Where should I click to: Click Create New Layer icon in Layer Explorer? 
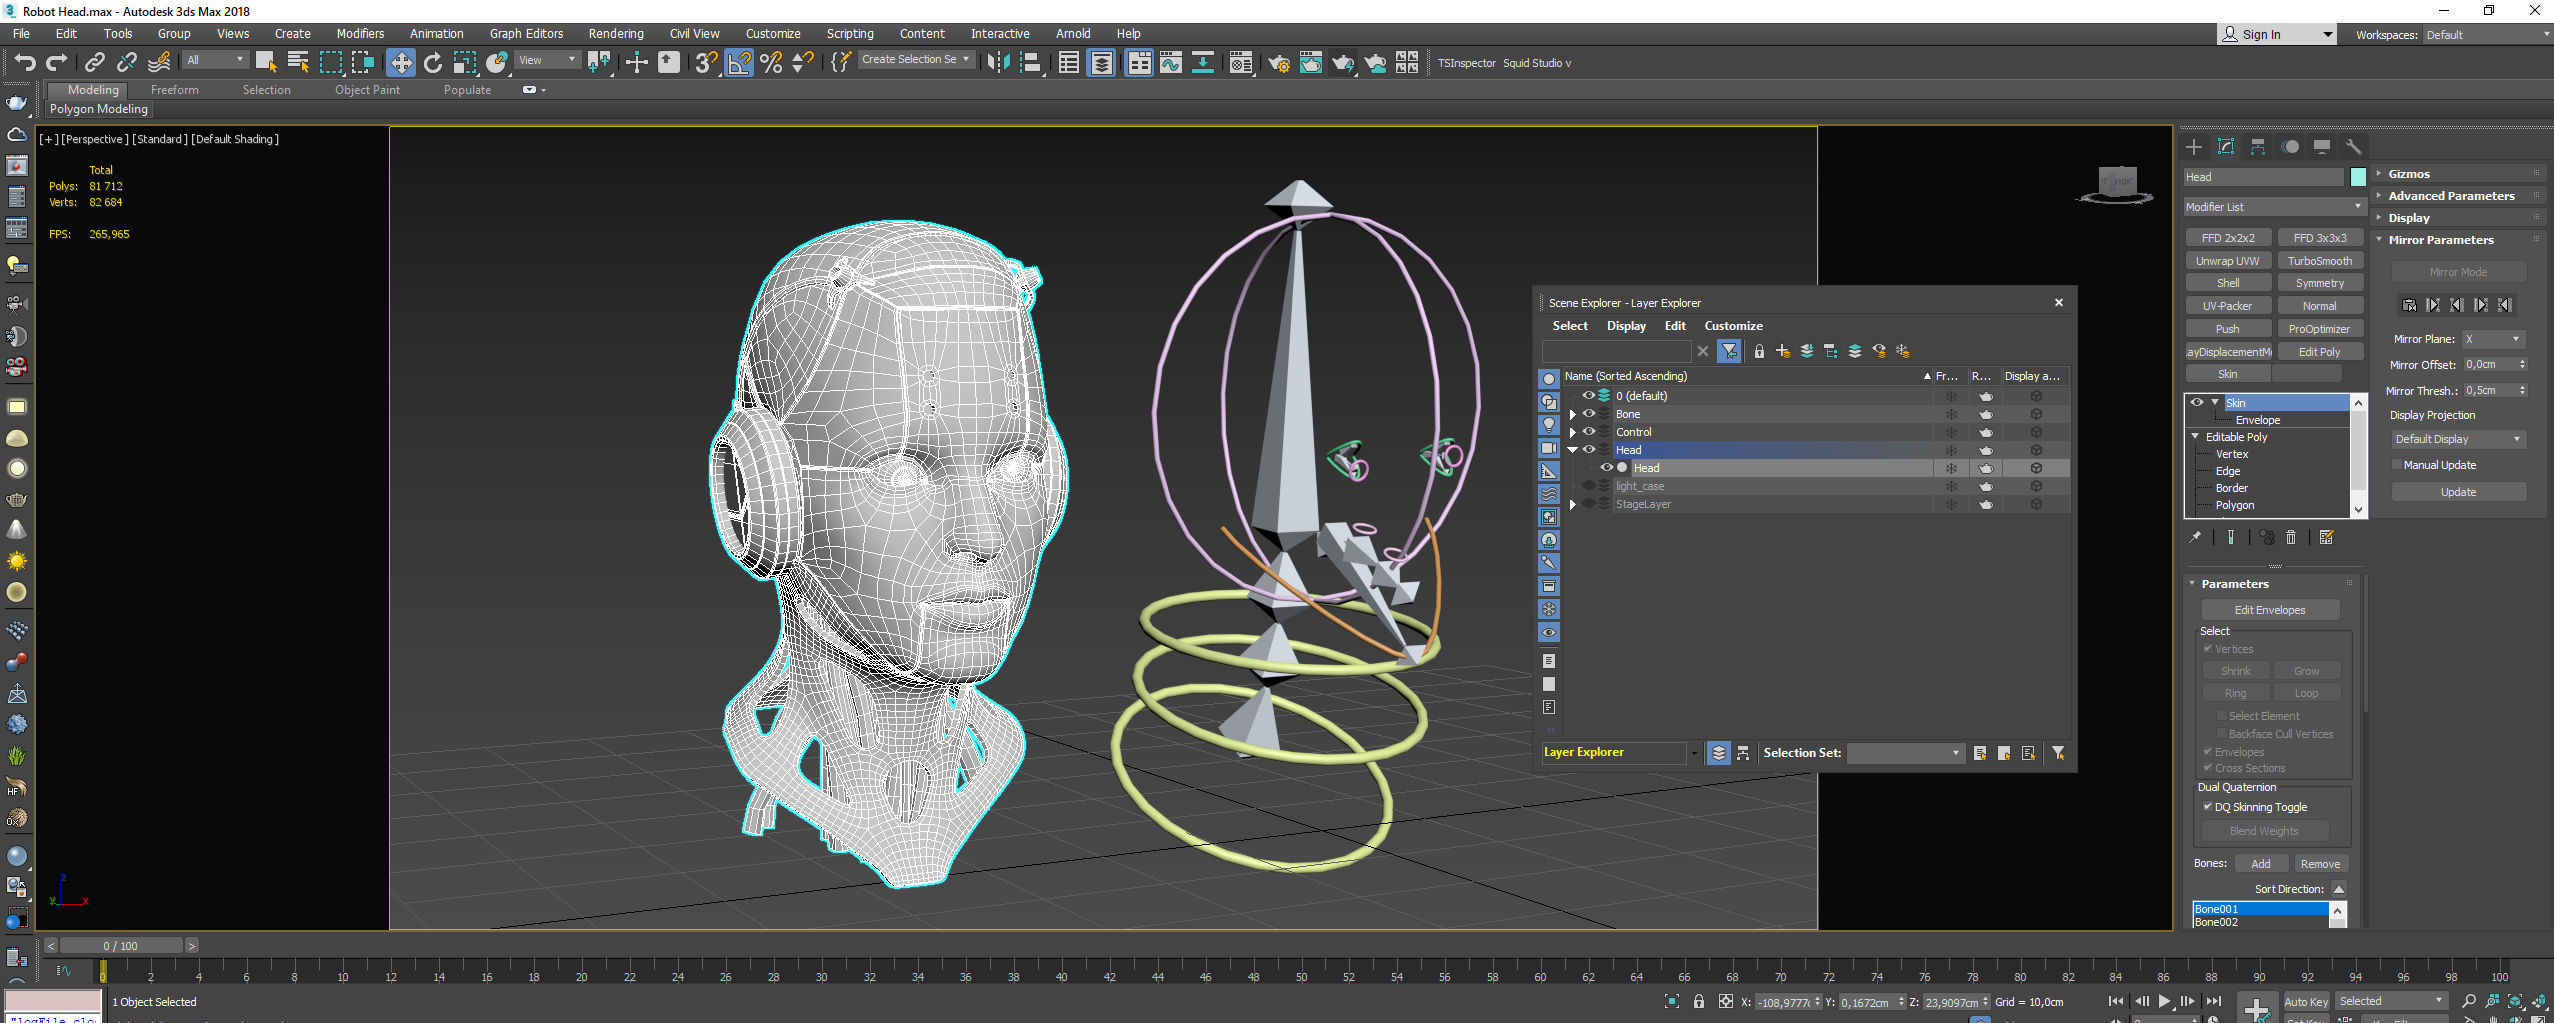(x=1783, y=351)
